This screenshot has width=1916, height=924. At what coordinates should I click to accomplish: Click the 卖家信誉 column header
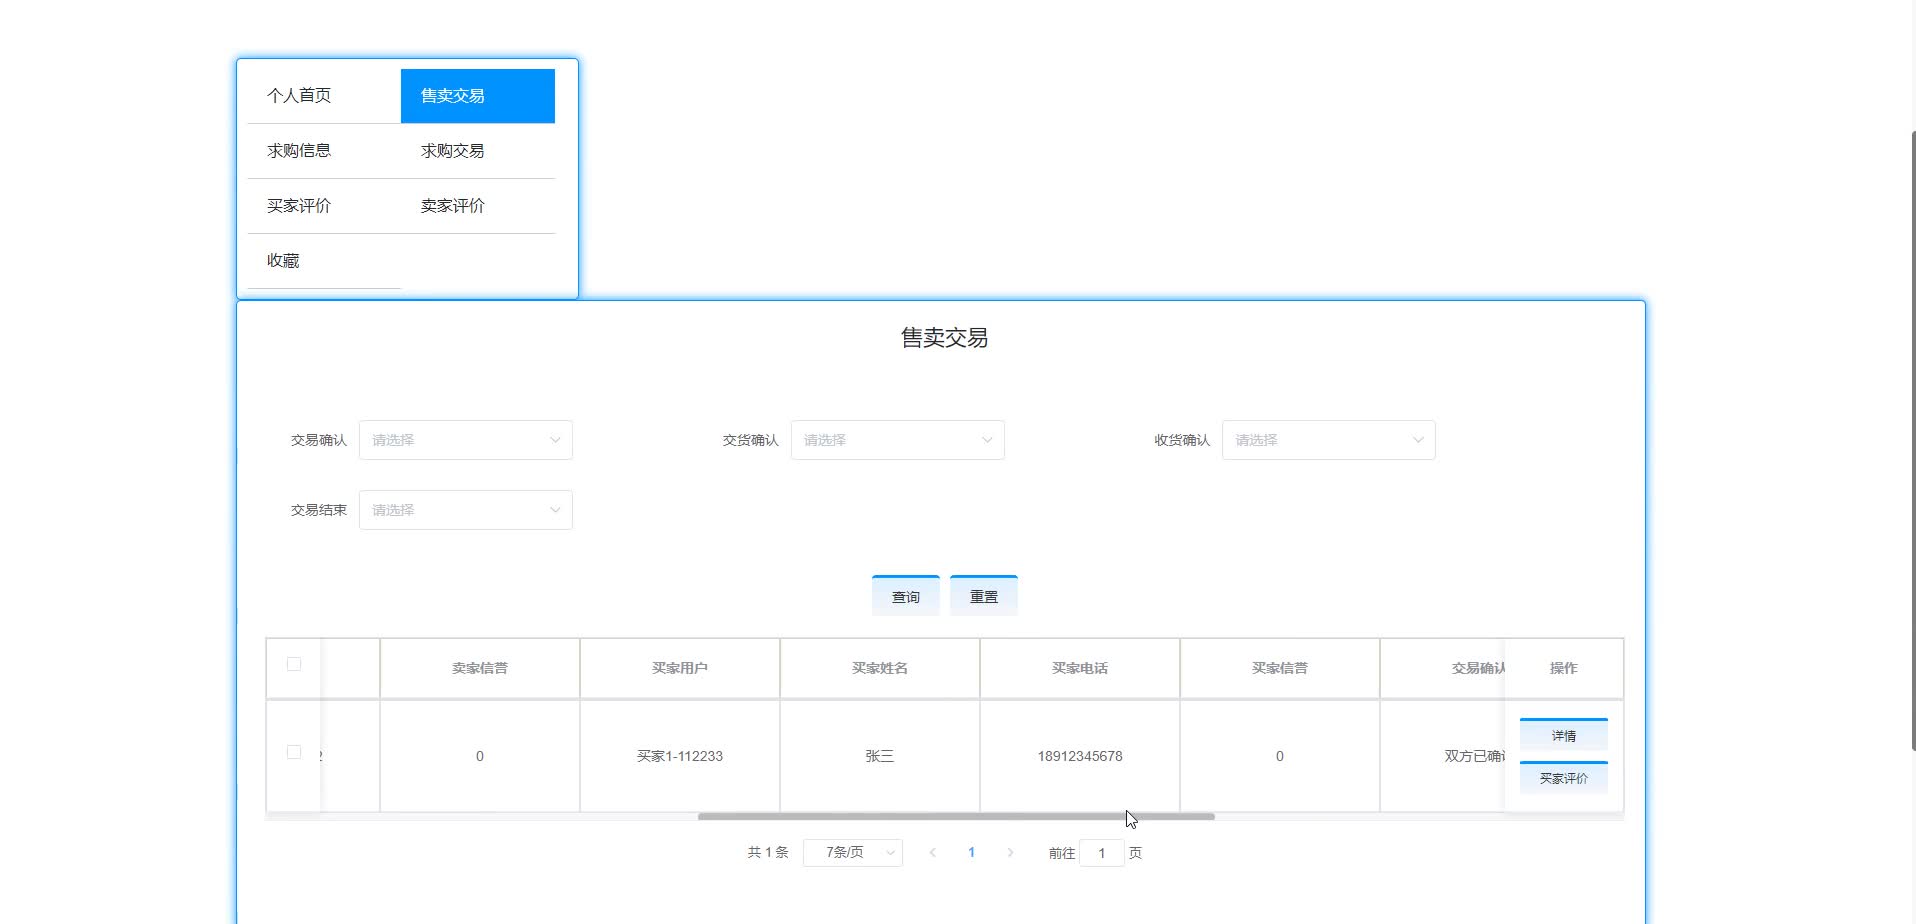pyautogui.click(x=480, y=668)
